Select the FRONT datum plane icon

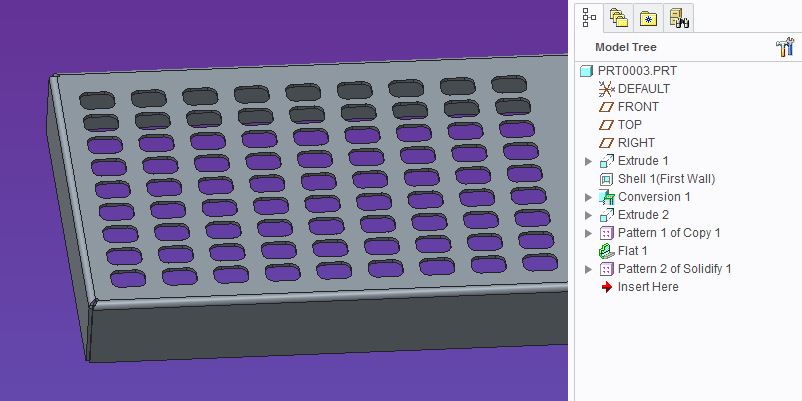click(607, 107)
